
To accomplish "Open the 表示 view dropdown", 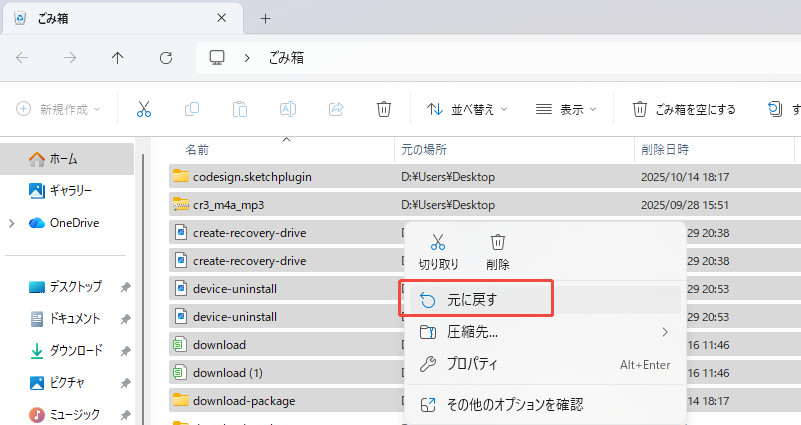I will pos(566,110).
